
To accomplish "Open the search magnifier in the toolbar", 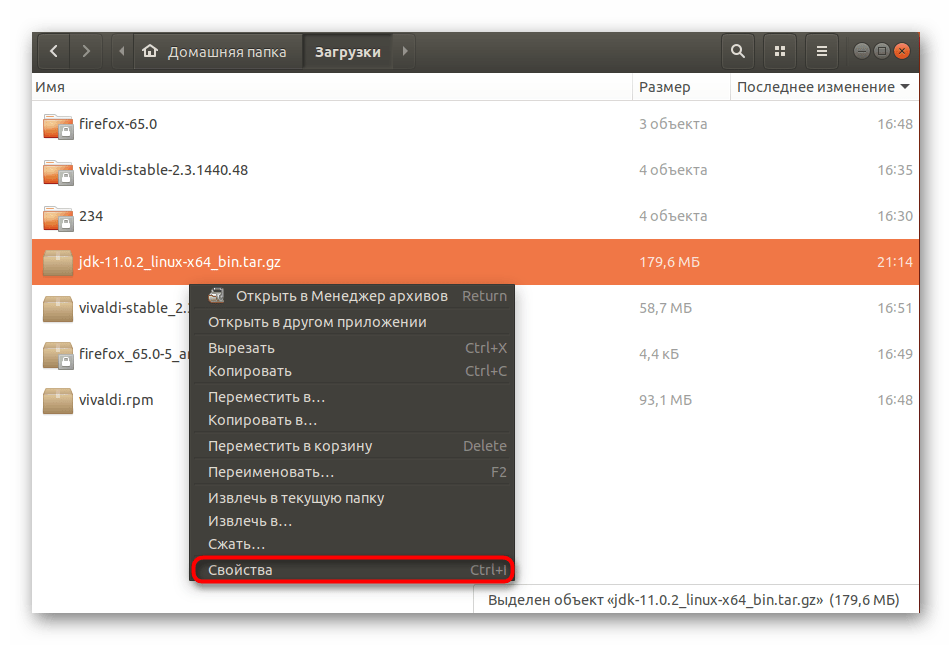I will (738, 51).
